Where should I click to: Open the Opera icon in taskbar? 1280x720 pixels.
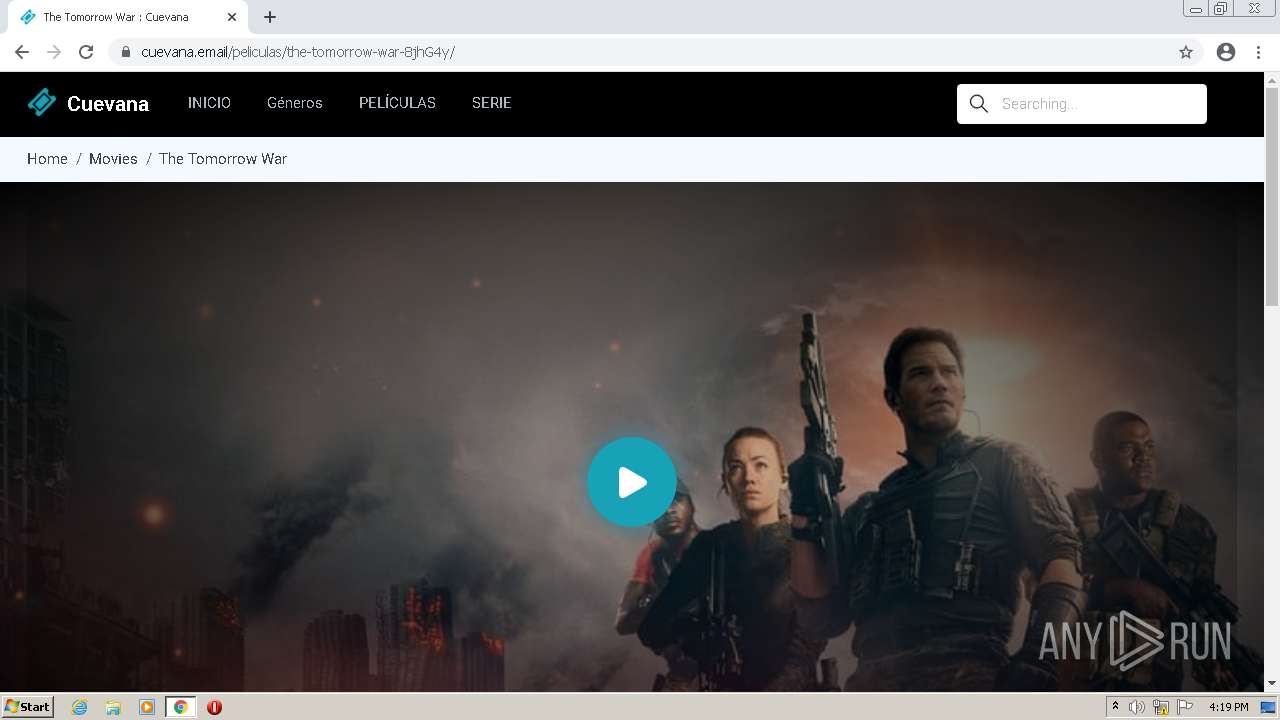[214, 707]
